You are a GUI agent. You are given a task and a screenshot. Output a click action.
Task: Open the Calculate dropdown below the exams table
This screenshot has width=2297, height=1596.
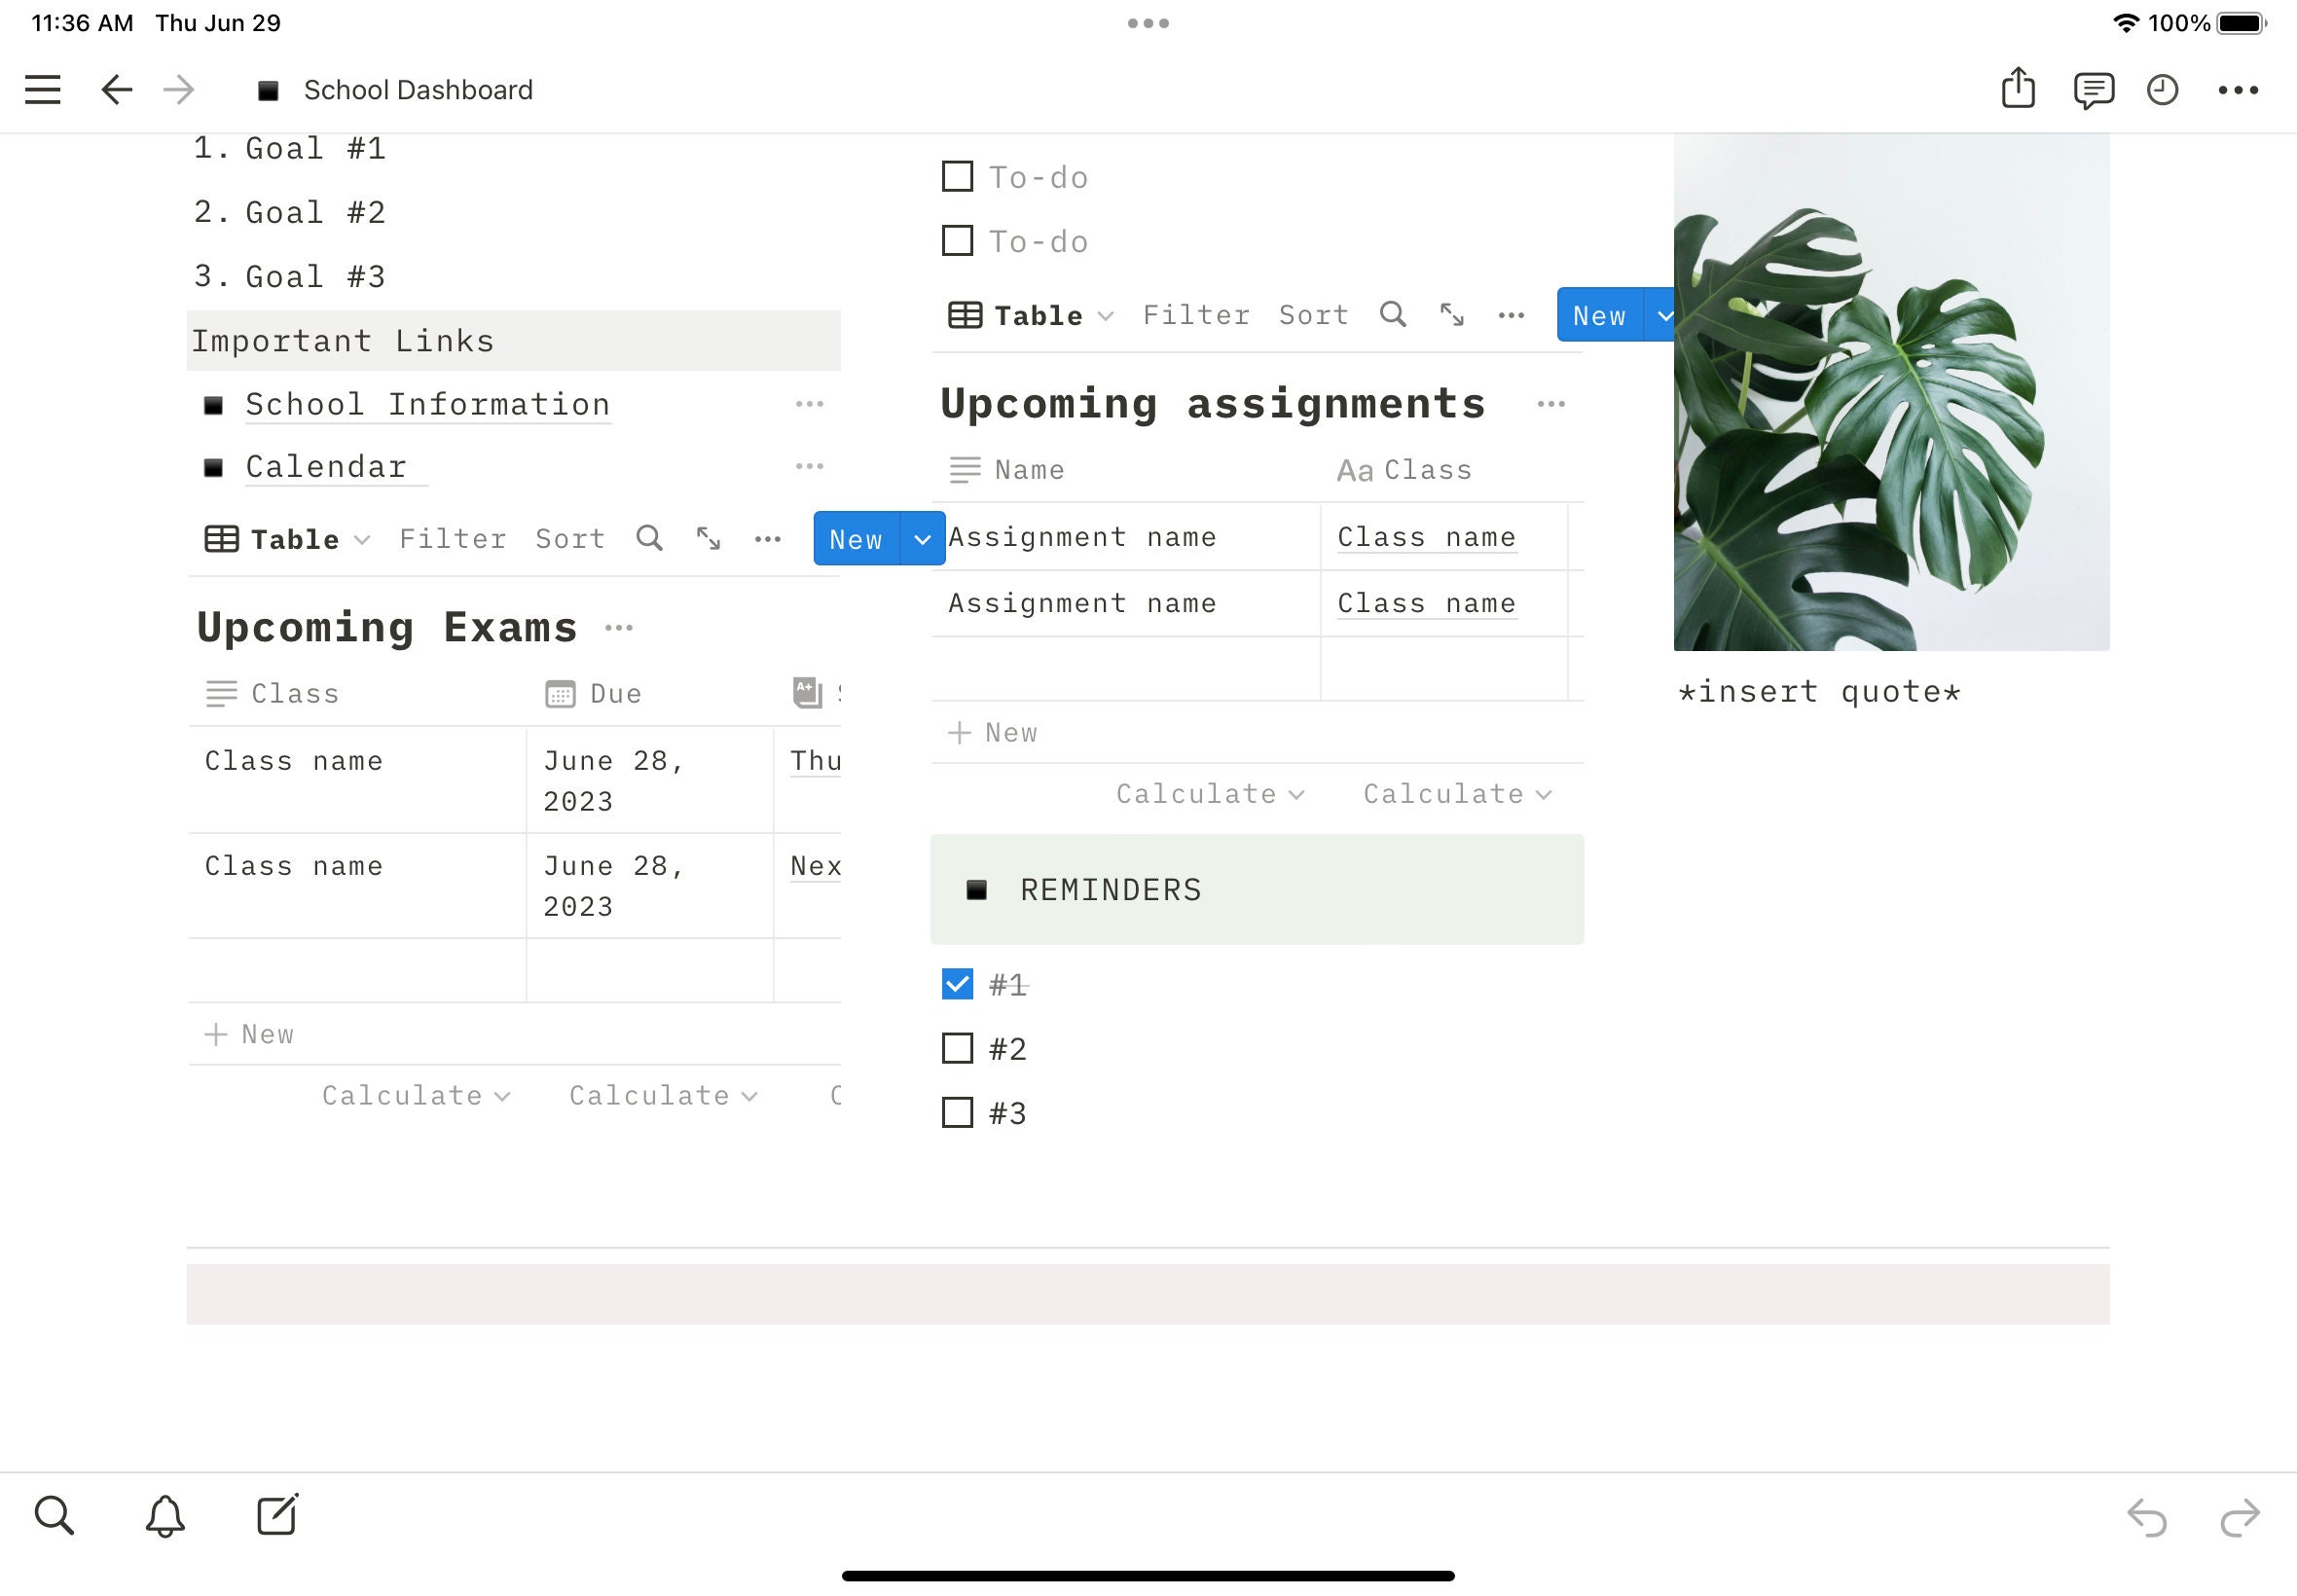point(414,1095)
